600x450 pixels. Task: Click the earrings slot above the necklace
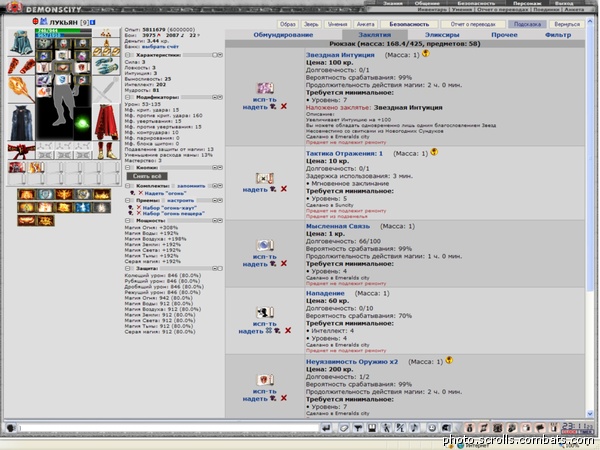click(106, 33)
